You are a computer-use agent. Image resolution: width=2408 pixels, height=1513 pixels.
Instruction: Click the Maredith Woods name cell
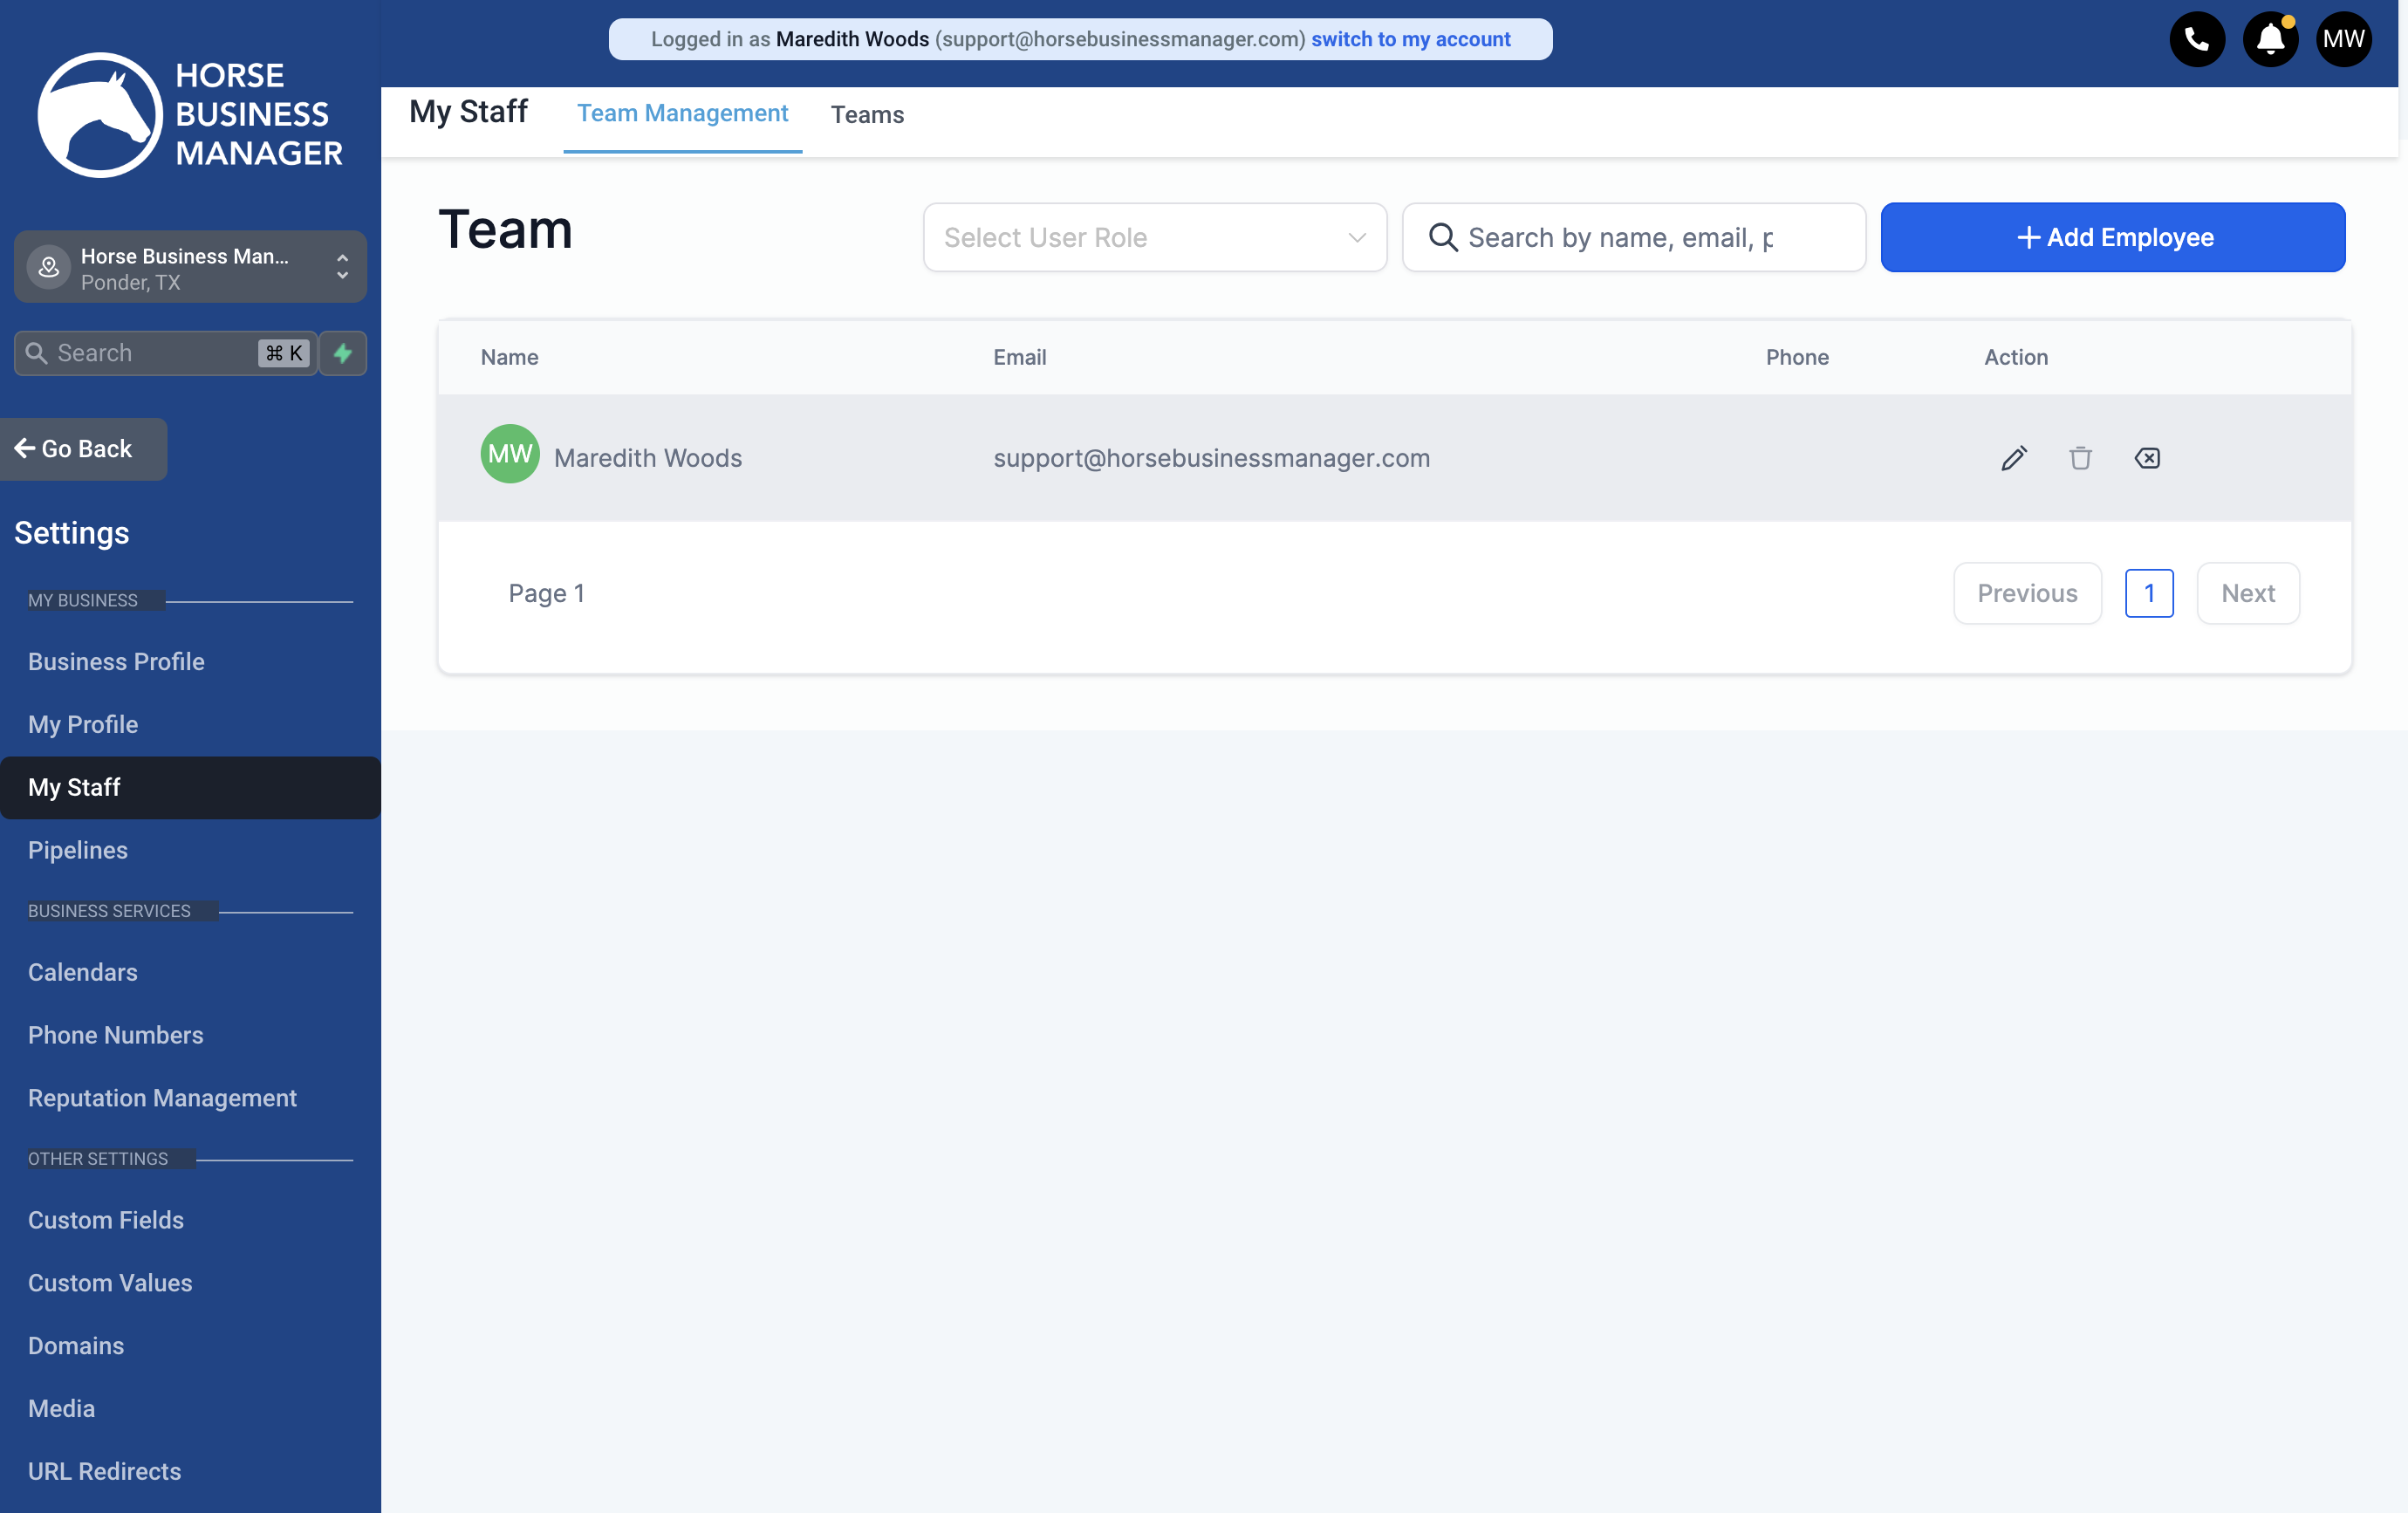point(648,458)
